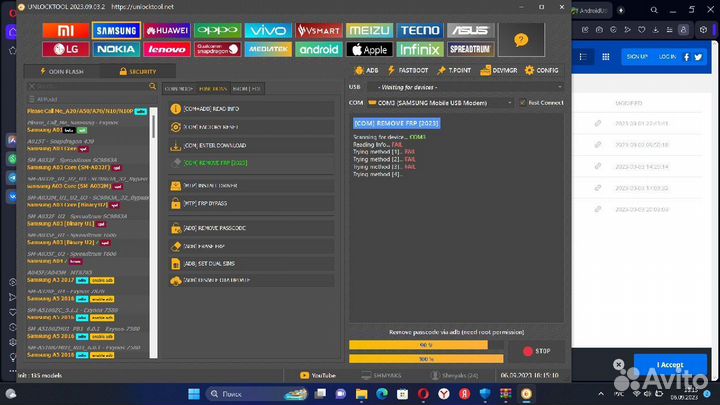Open the Windows Start menu
The height and width of the screenshot is (405, 720).
point(194,394)
